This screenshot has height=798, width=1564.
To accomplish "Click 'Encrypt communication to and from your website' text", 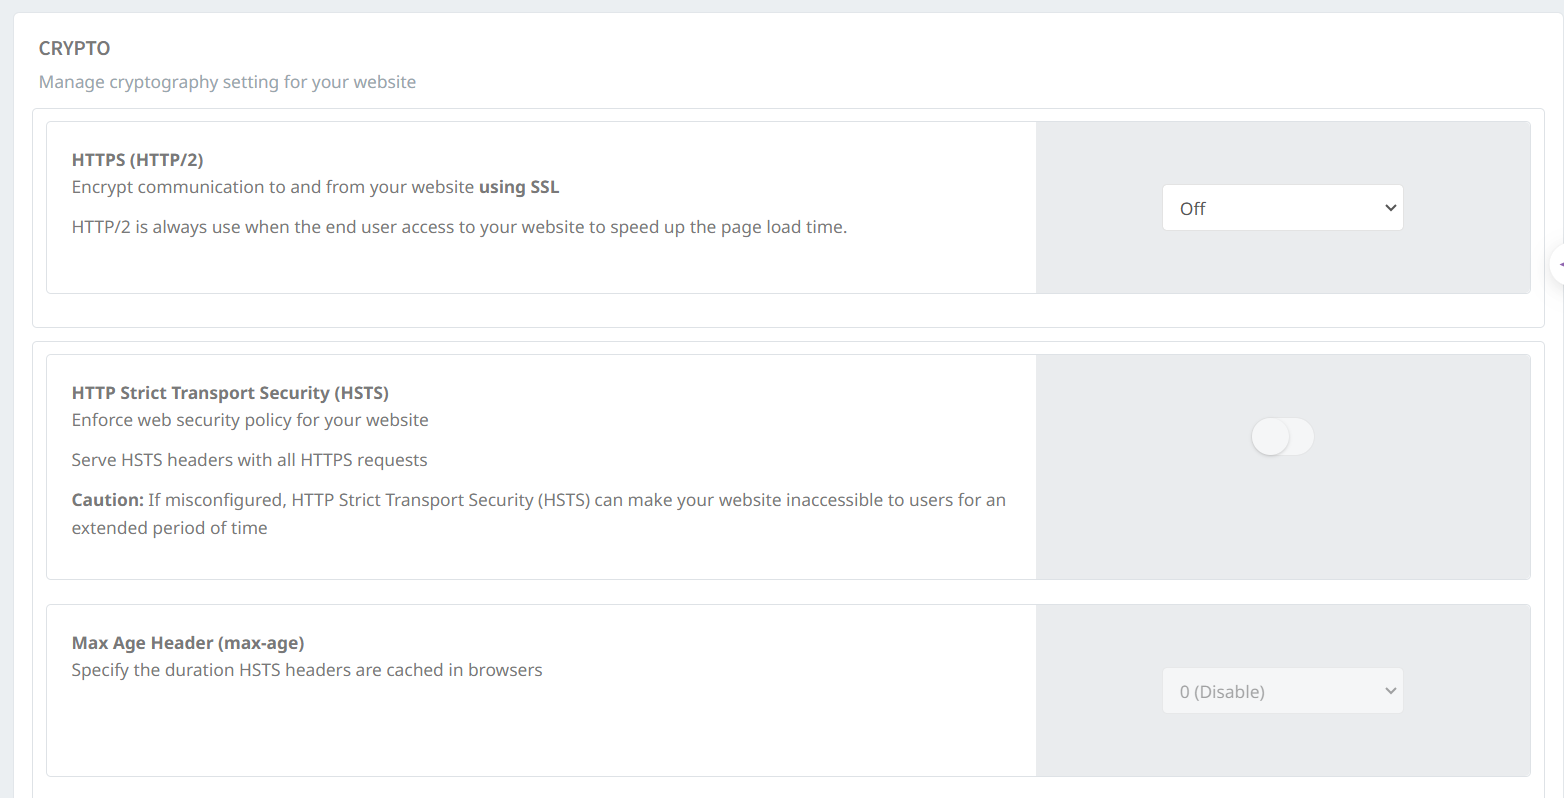I will tap(272, 187).
